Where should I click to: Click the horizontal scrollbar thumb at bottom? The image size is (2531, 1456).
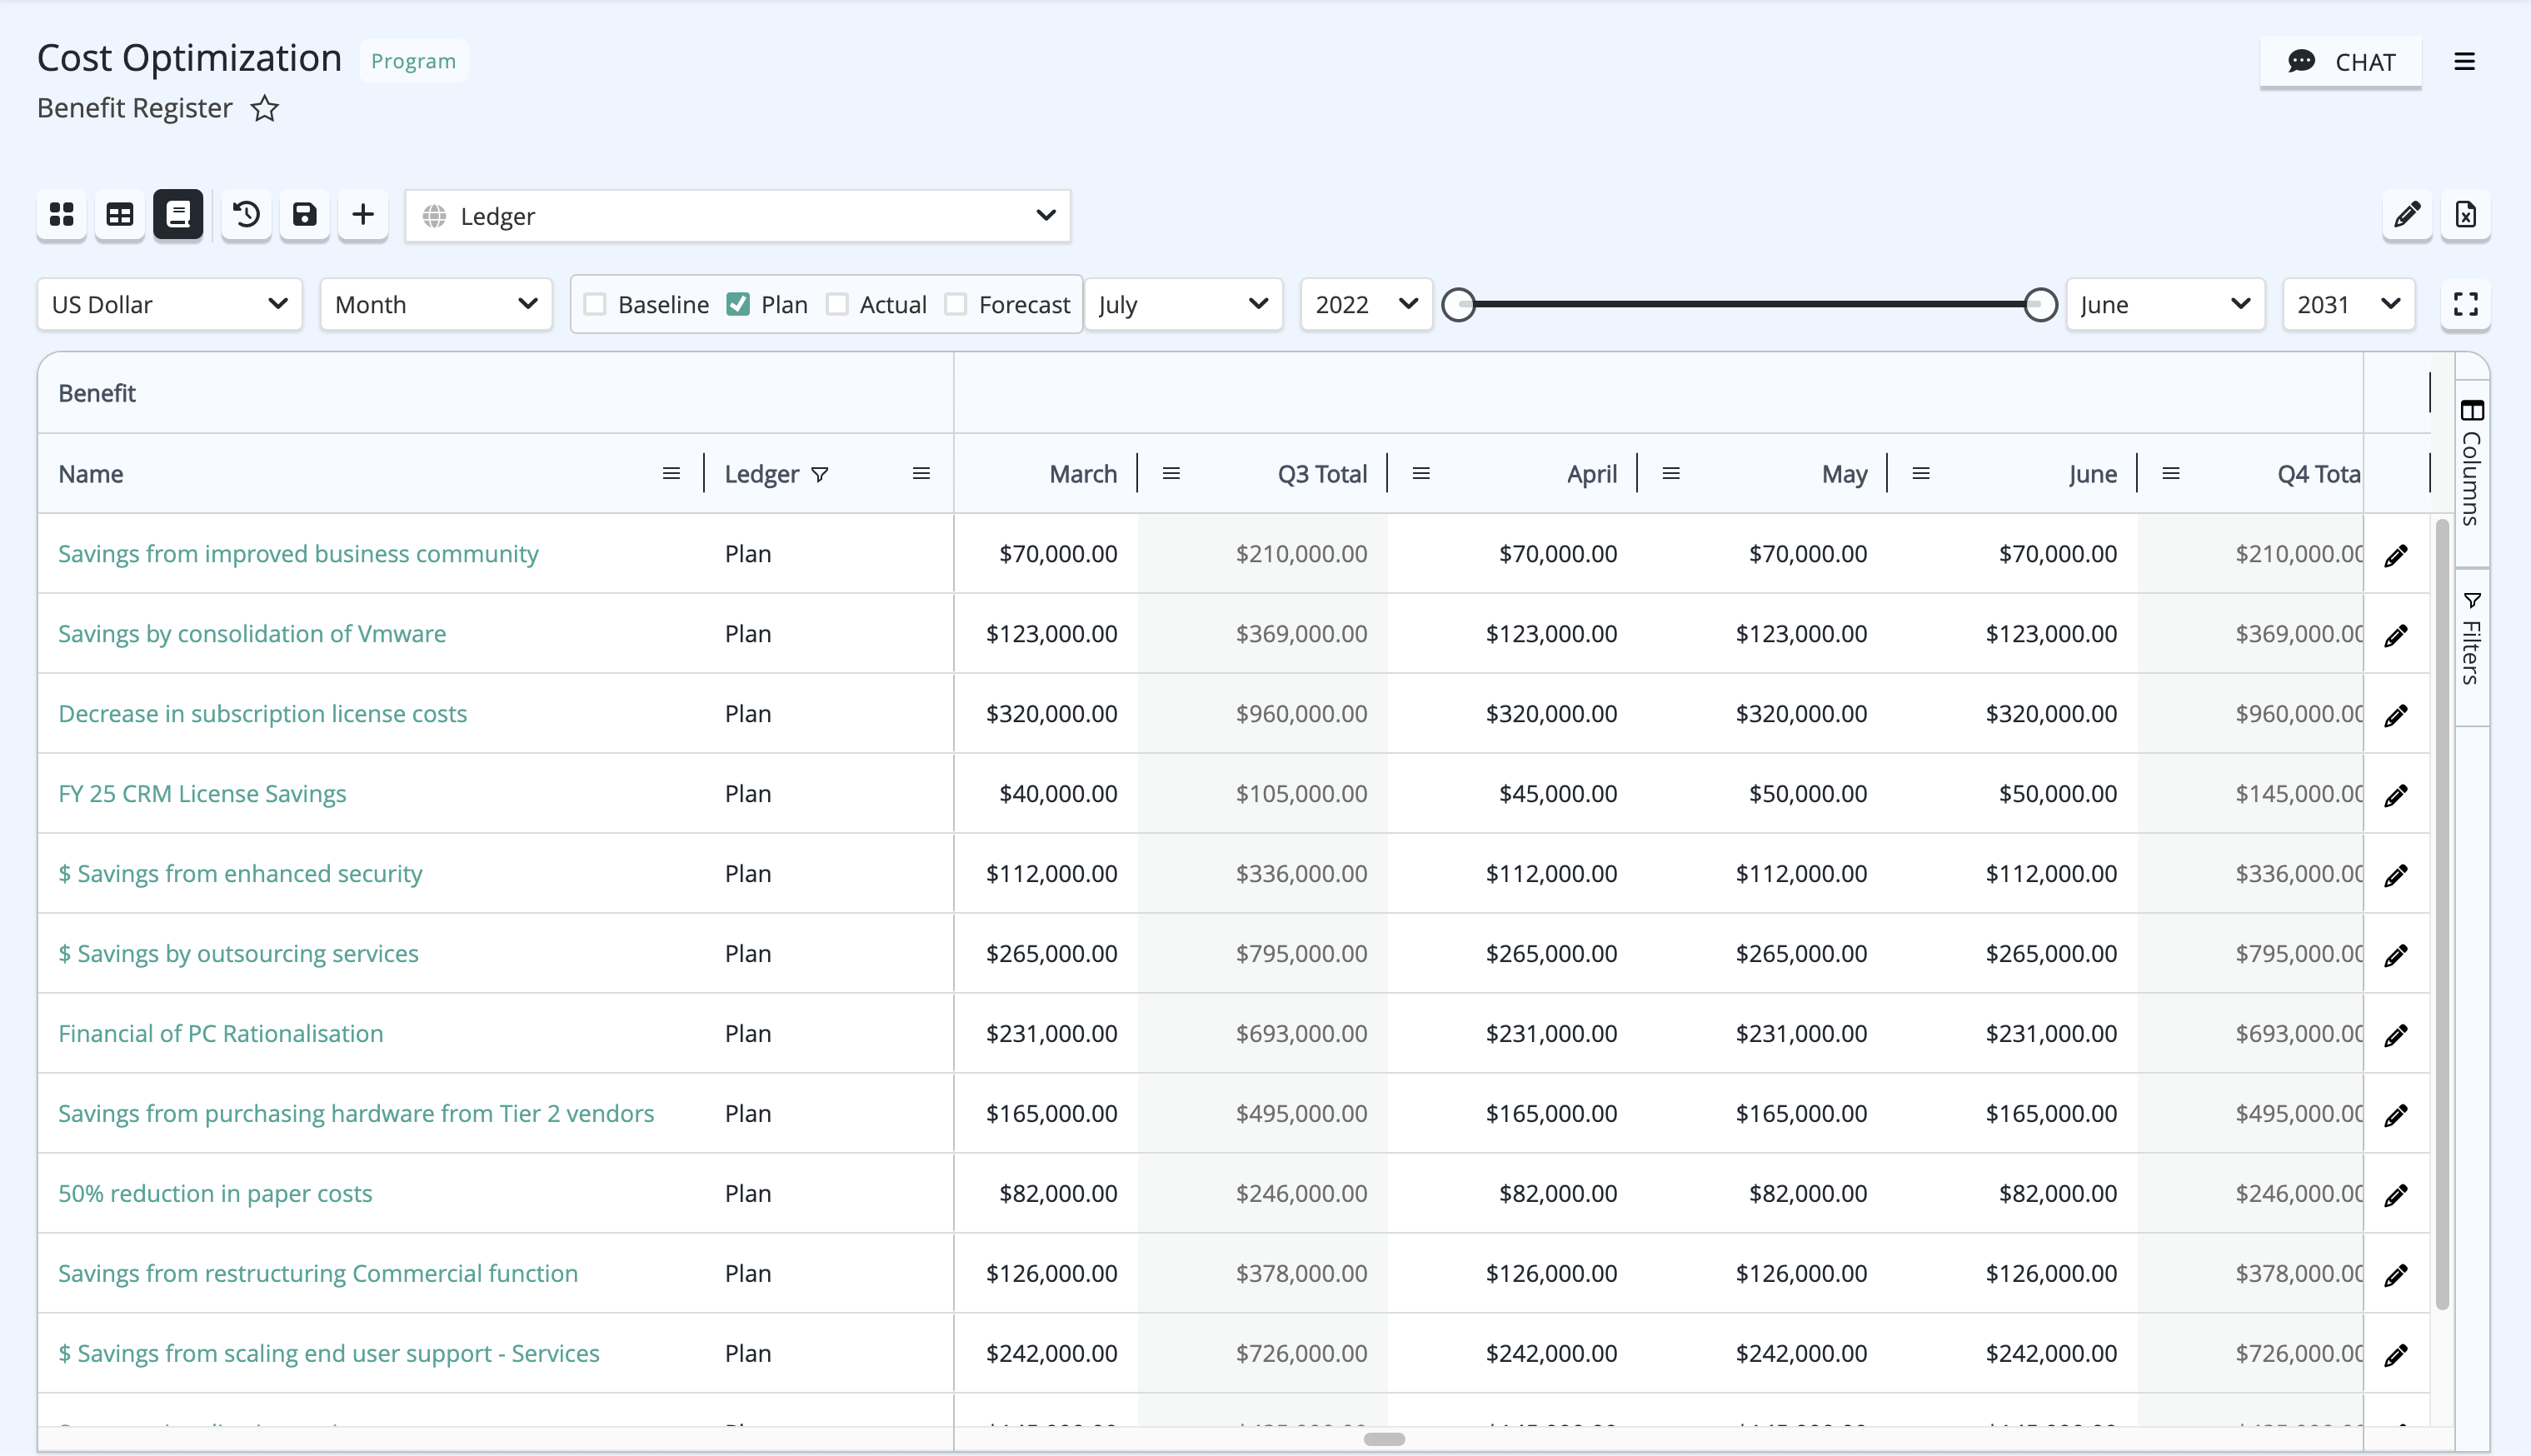1384,1439
